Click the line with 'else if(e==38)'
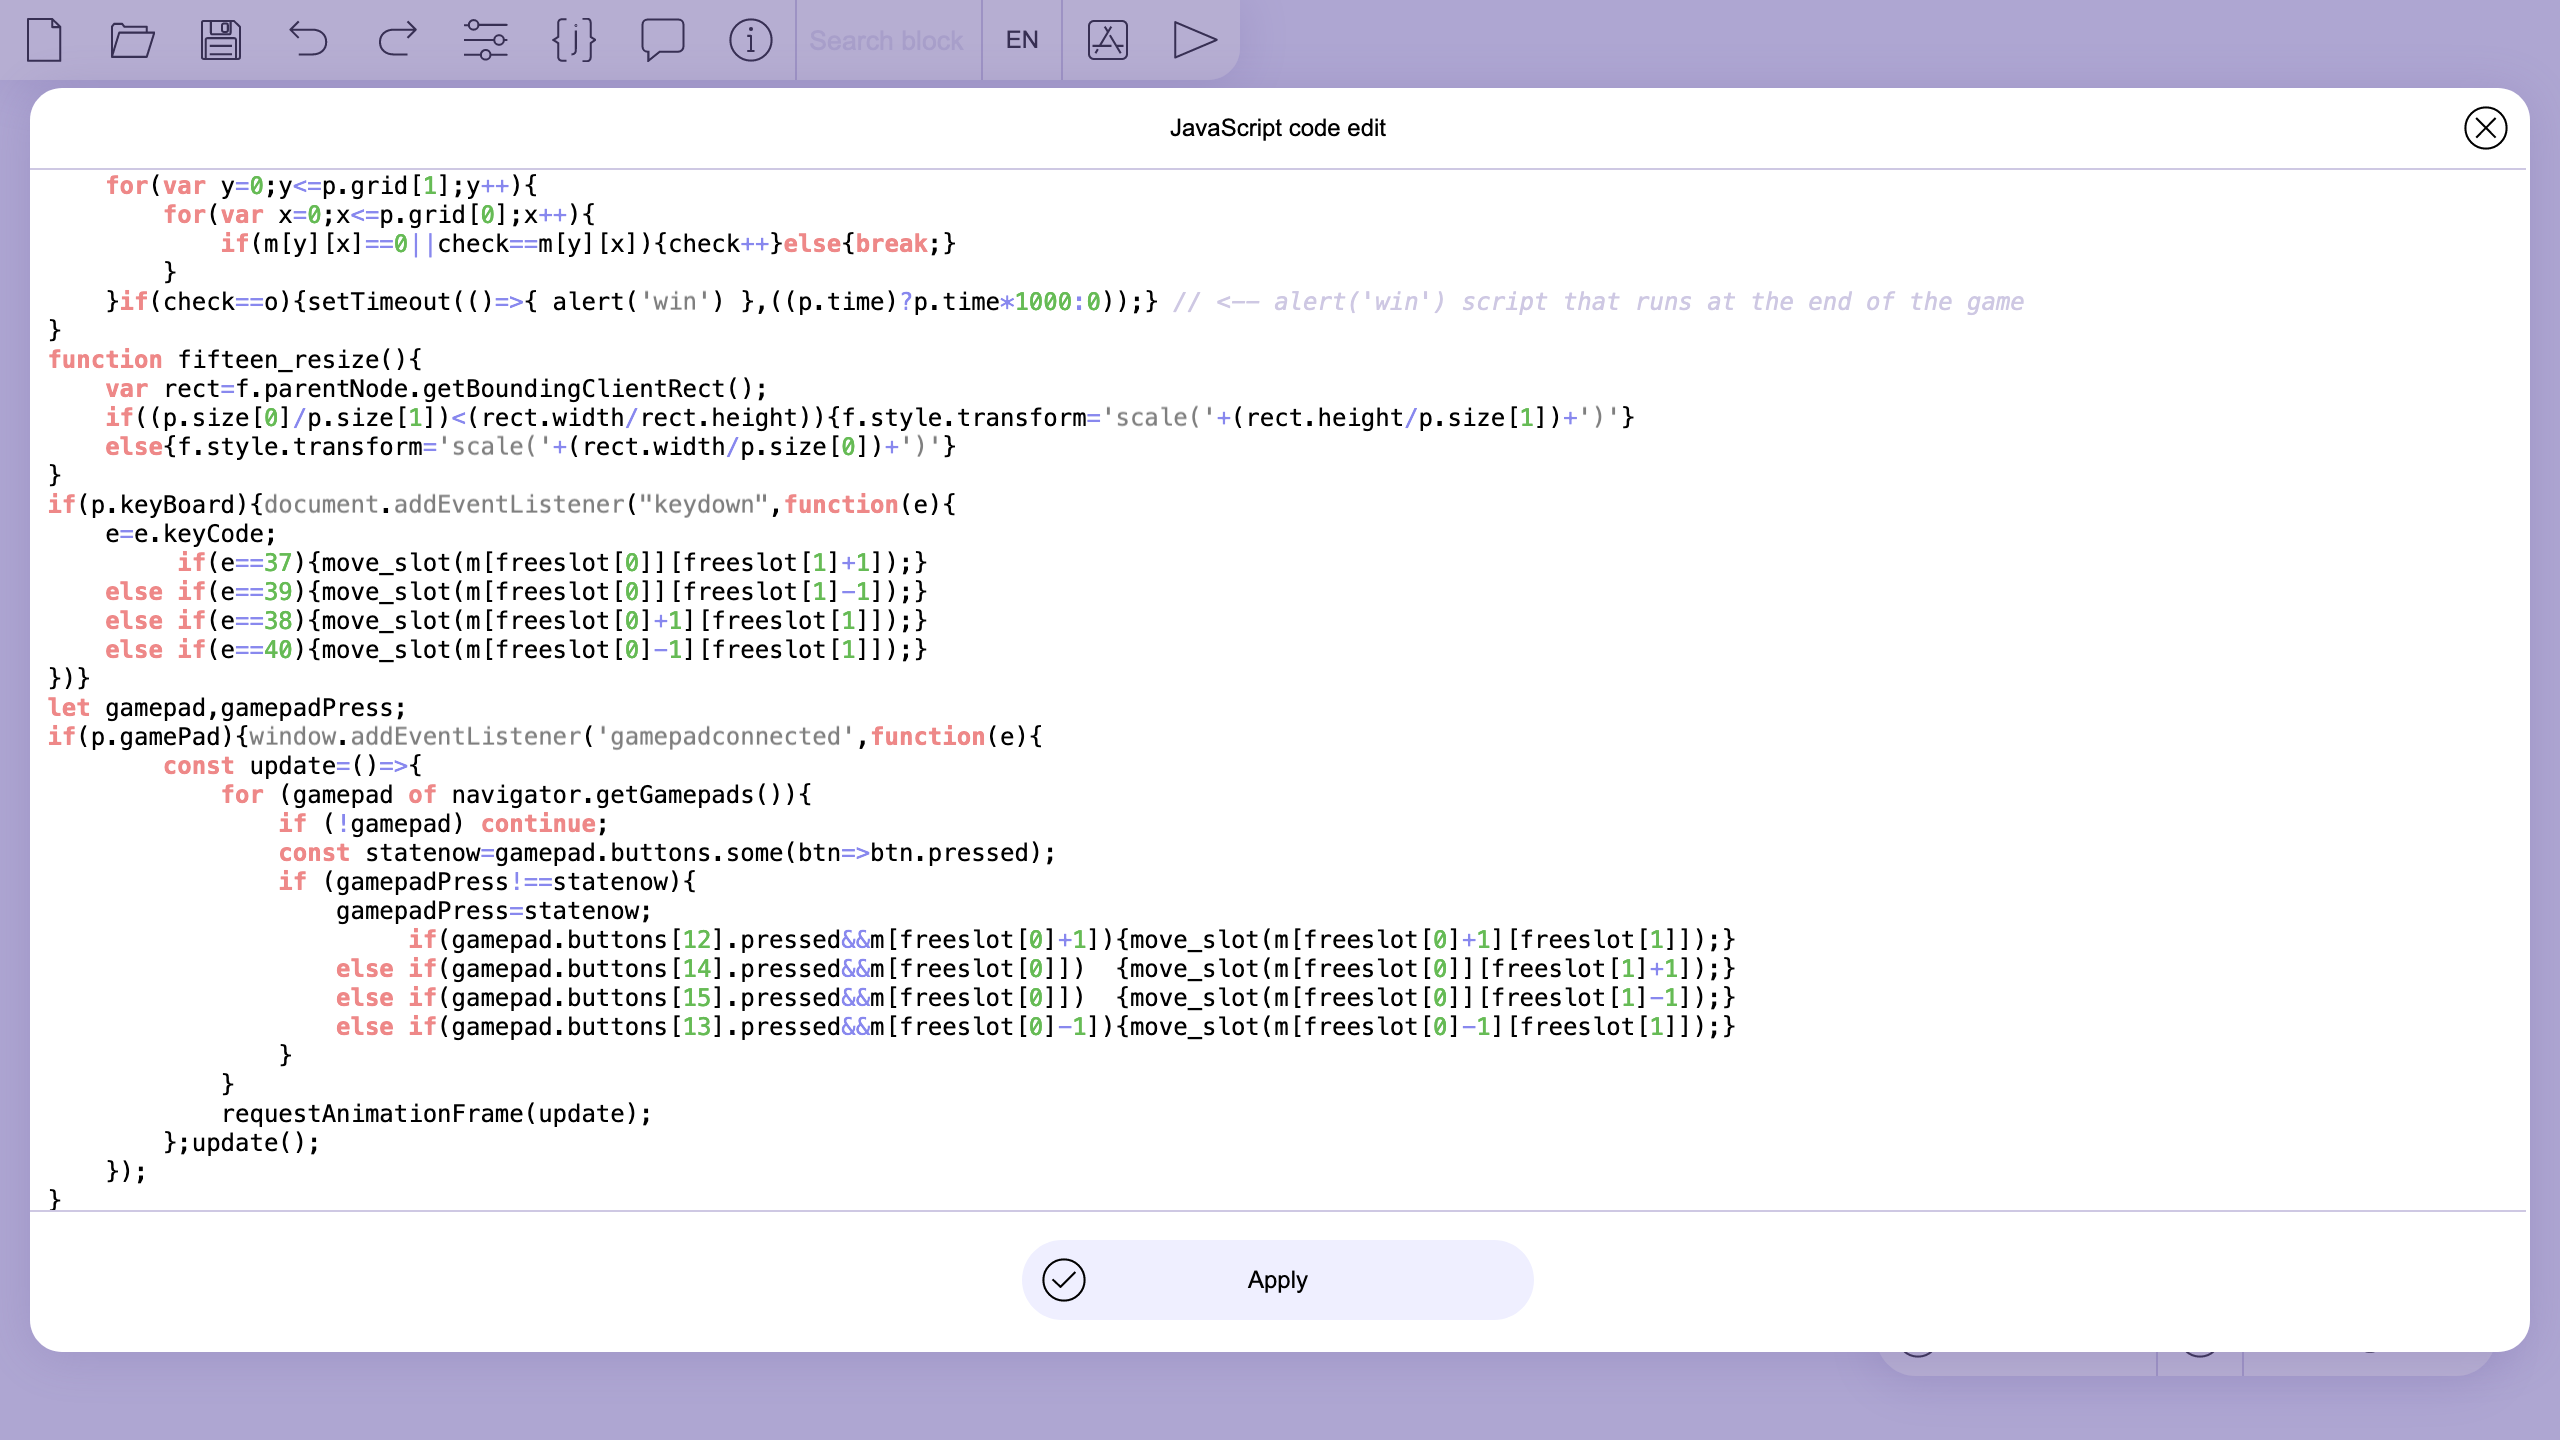 [516, 621]
